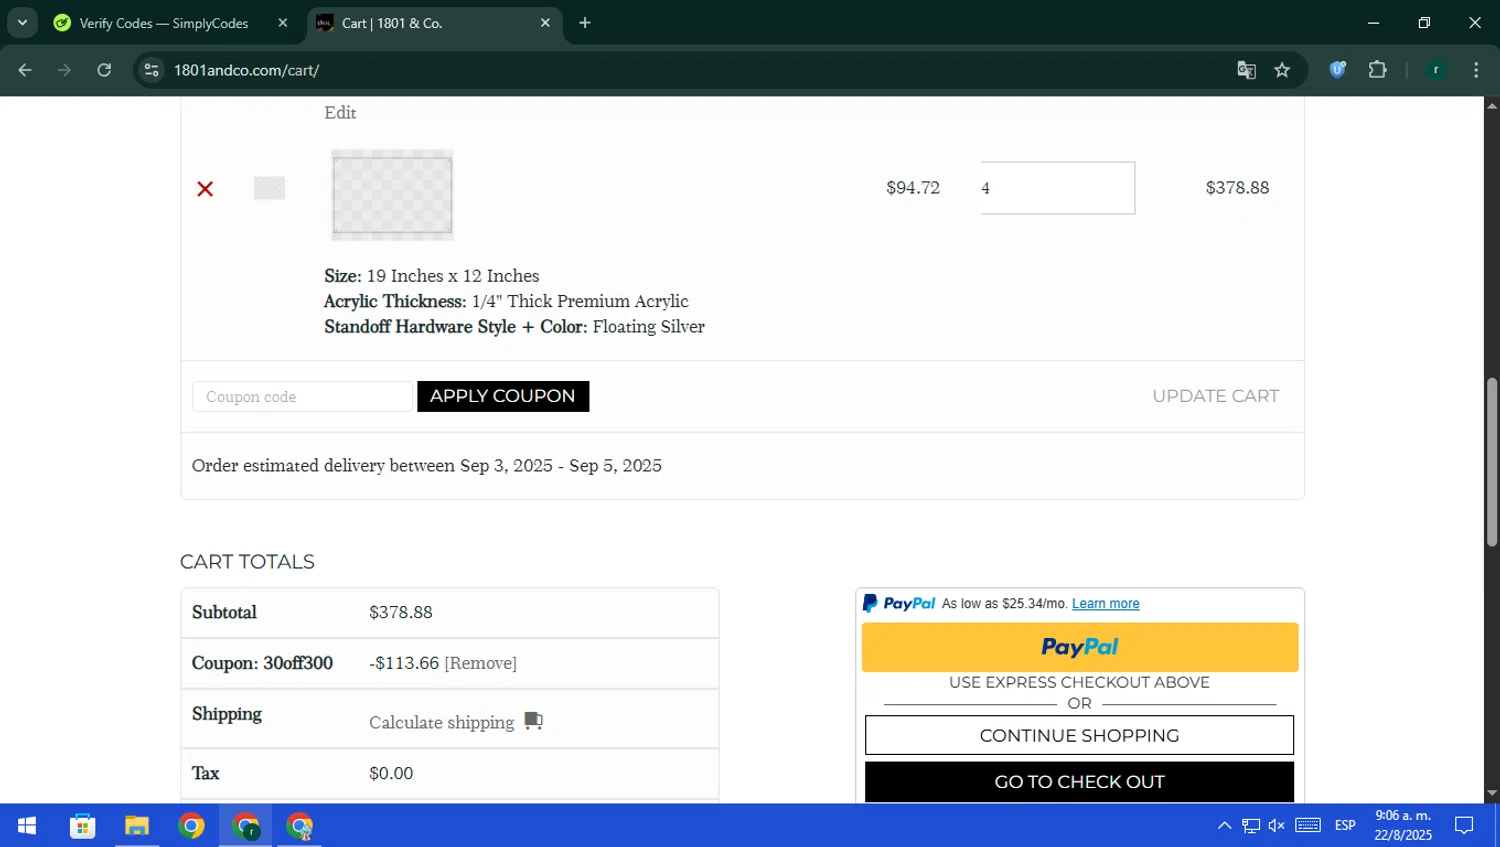Open PayPal Learn more link
Viewport: 1500px width, 847px height.
coord(1105,604)
